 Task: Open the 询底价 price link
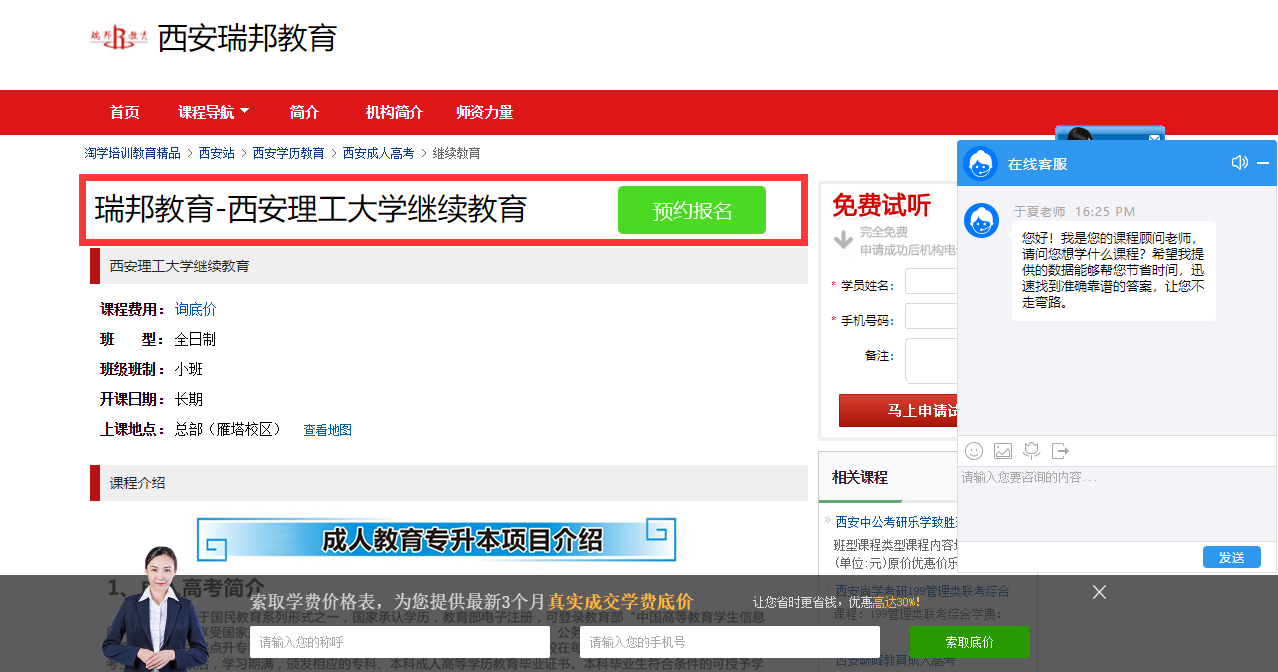196,309
